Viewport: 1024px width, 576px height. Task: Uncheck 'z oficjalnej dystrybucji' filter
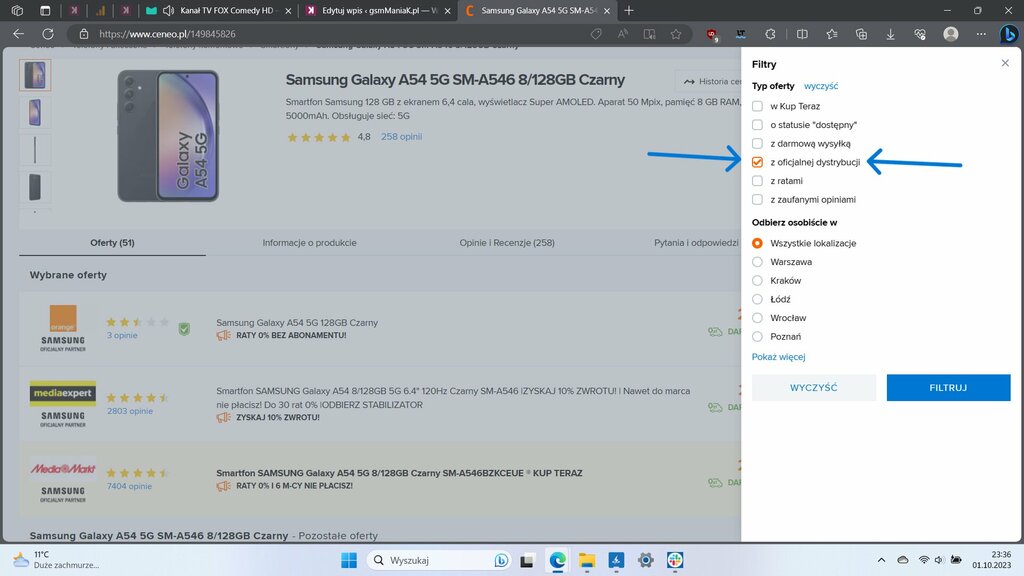757,162
